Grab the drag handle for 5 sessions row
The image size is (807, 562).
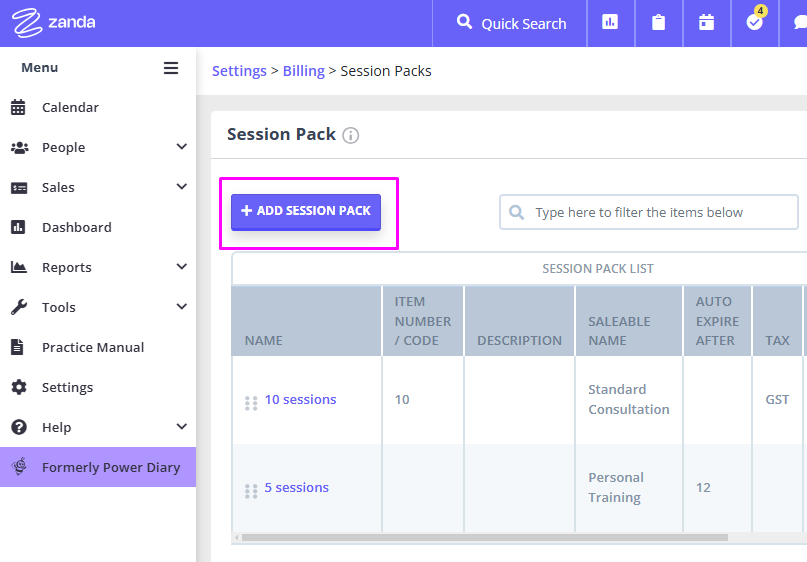point(251,491)
